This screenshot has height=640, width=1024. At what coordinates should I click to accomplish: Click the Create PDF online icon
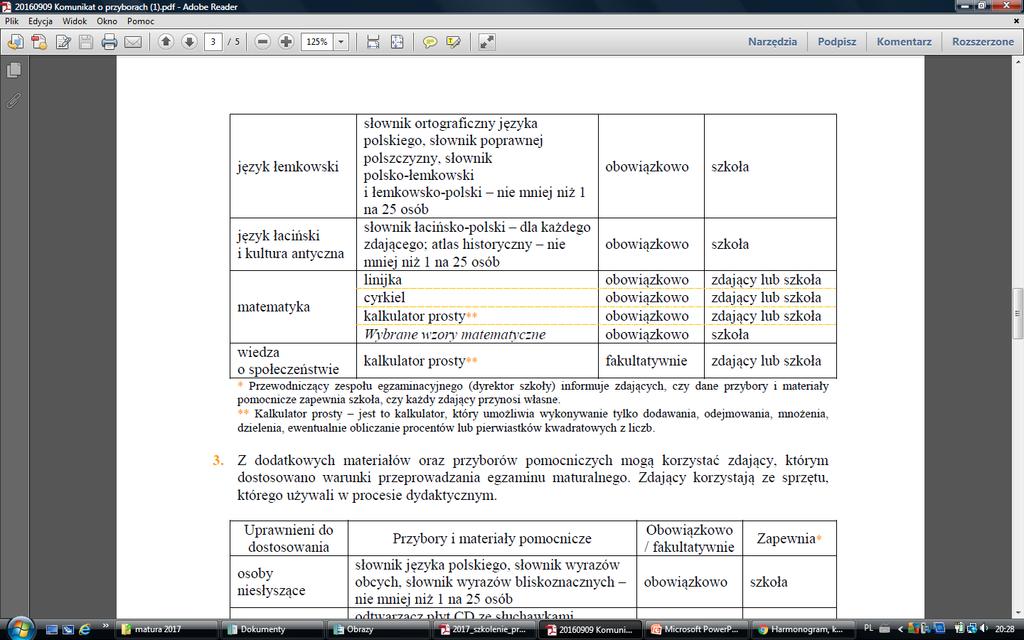point(39,42)
